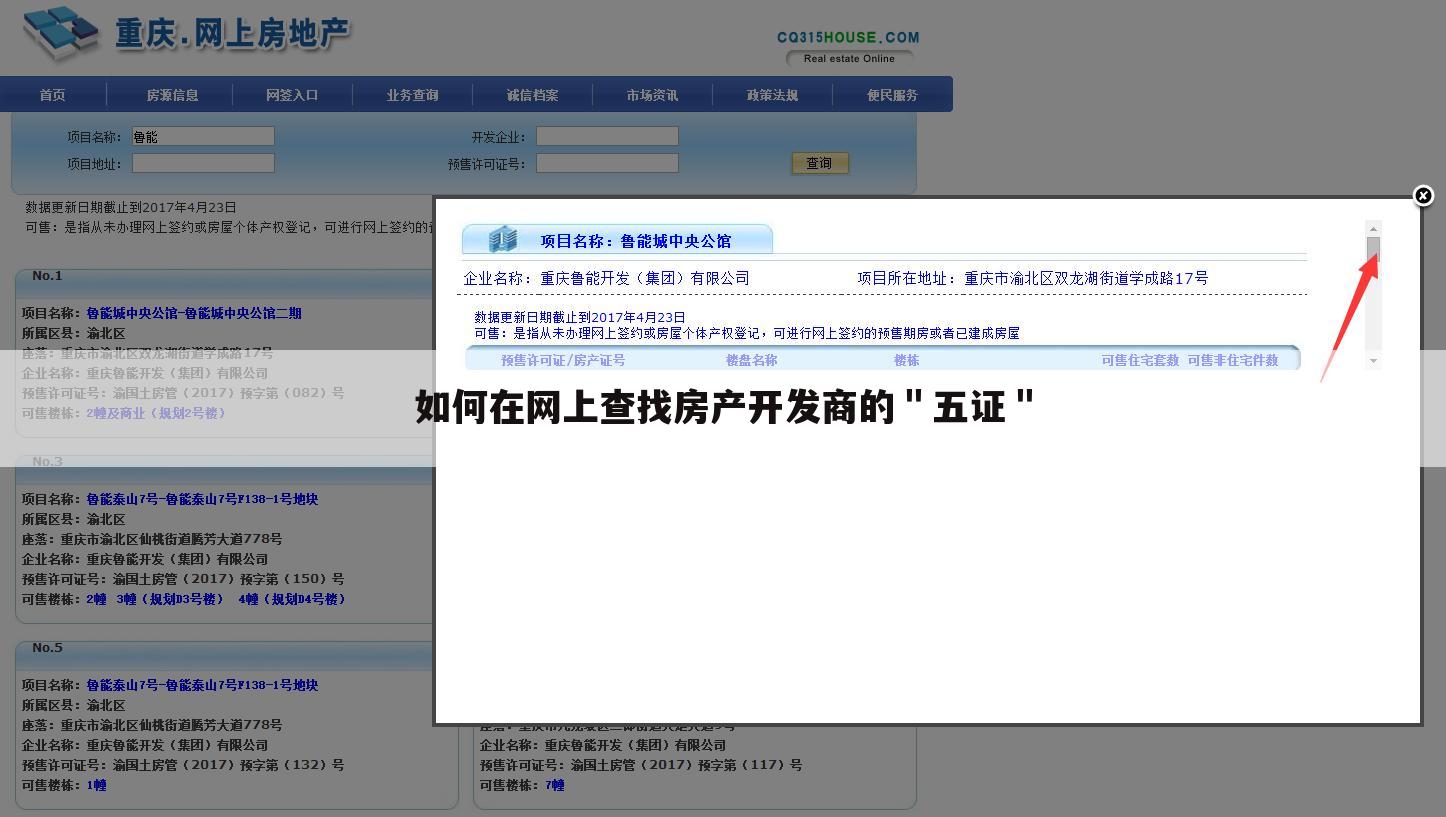Click the scrollbar up arrow in the popup
Viewport: 1446px width, 817px height.
coord(1373,227)
